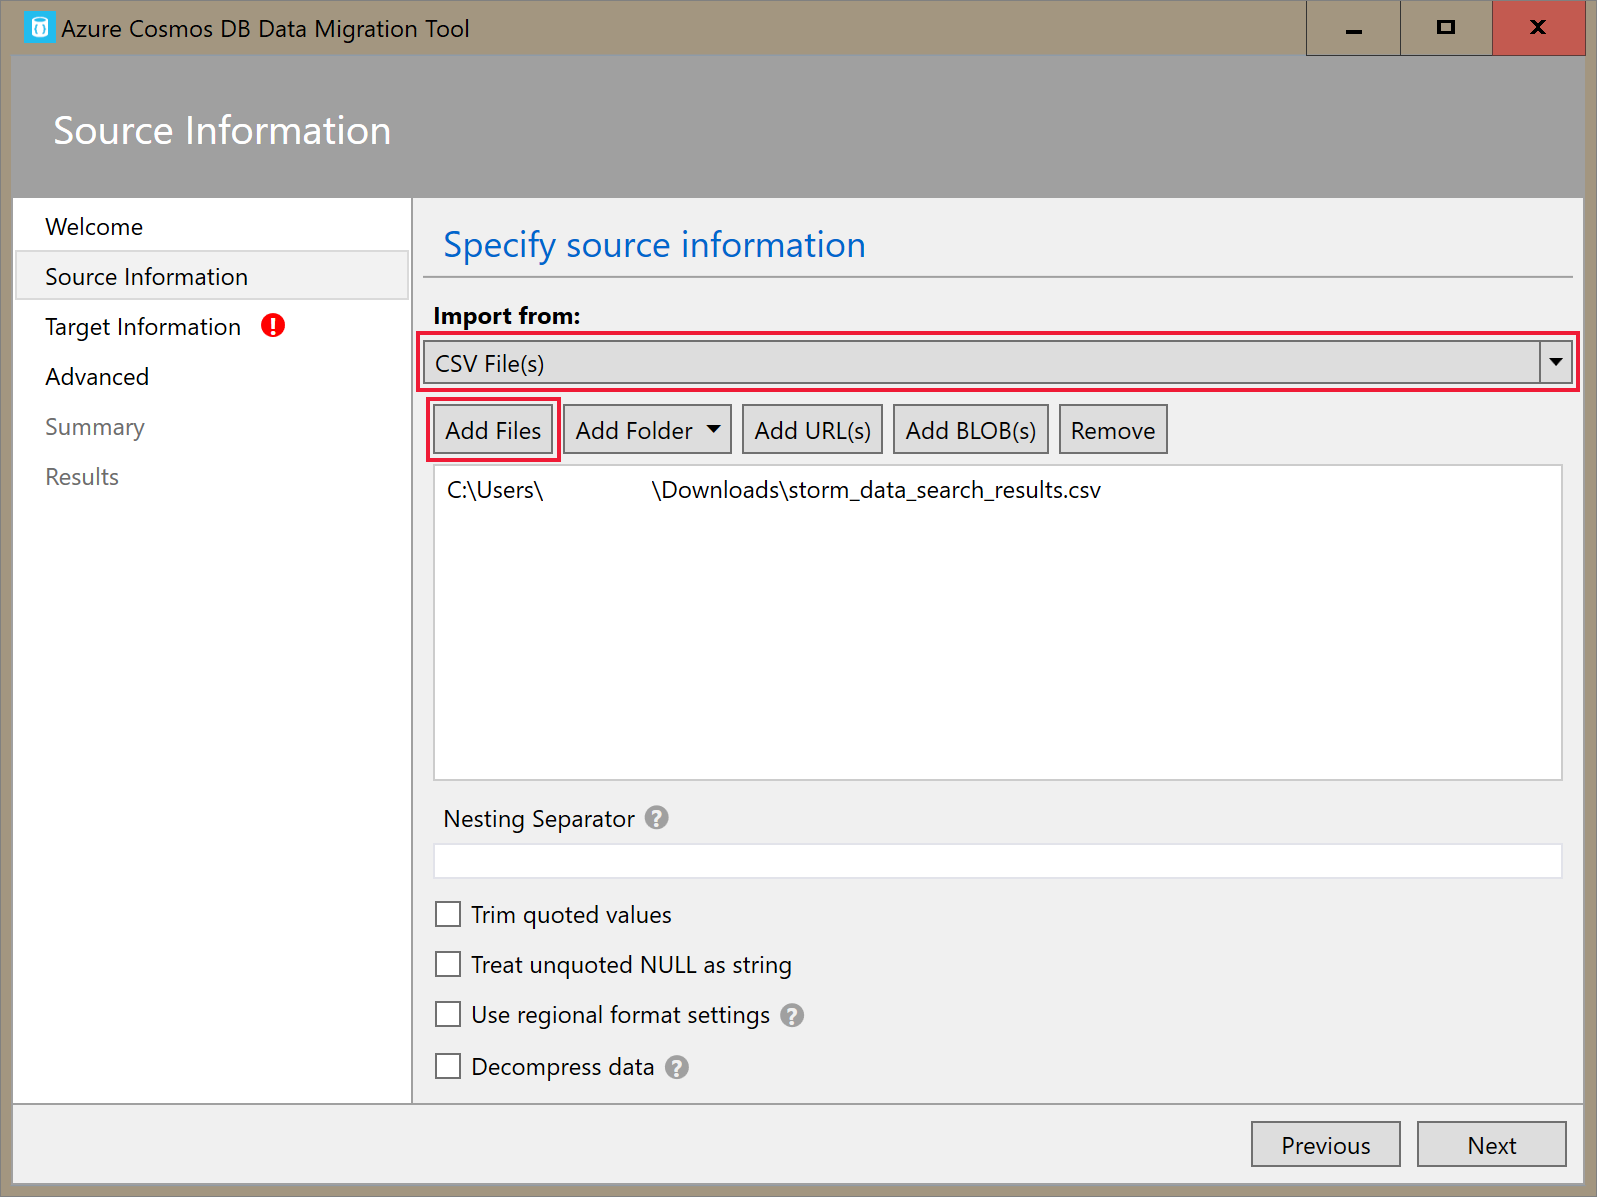1597x1197 pixels.
Task: Enable the Decompress data checkbox
Action: click(448, 1066)
